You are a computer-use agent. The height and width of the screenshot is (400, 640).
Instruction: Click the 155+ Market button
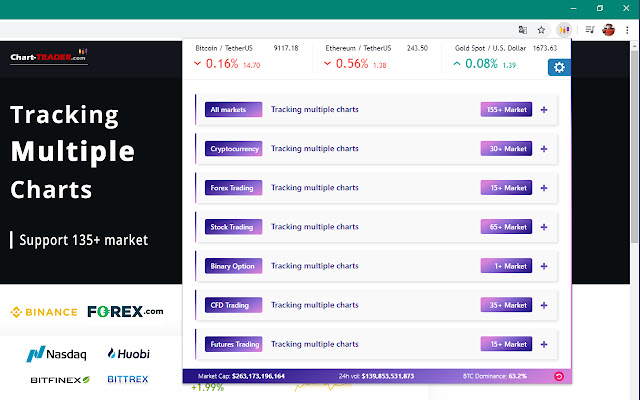click(506, 109)
